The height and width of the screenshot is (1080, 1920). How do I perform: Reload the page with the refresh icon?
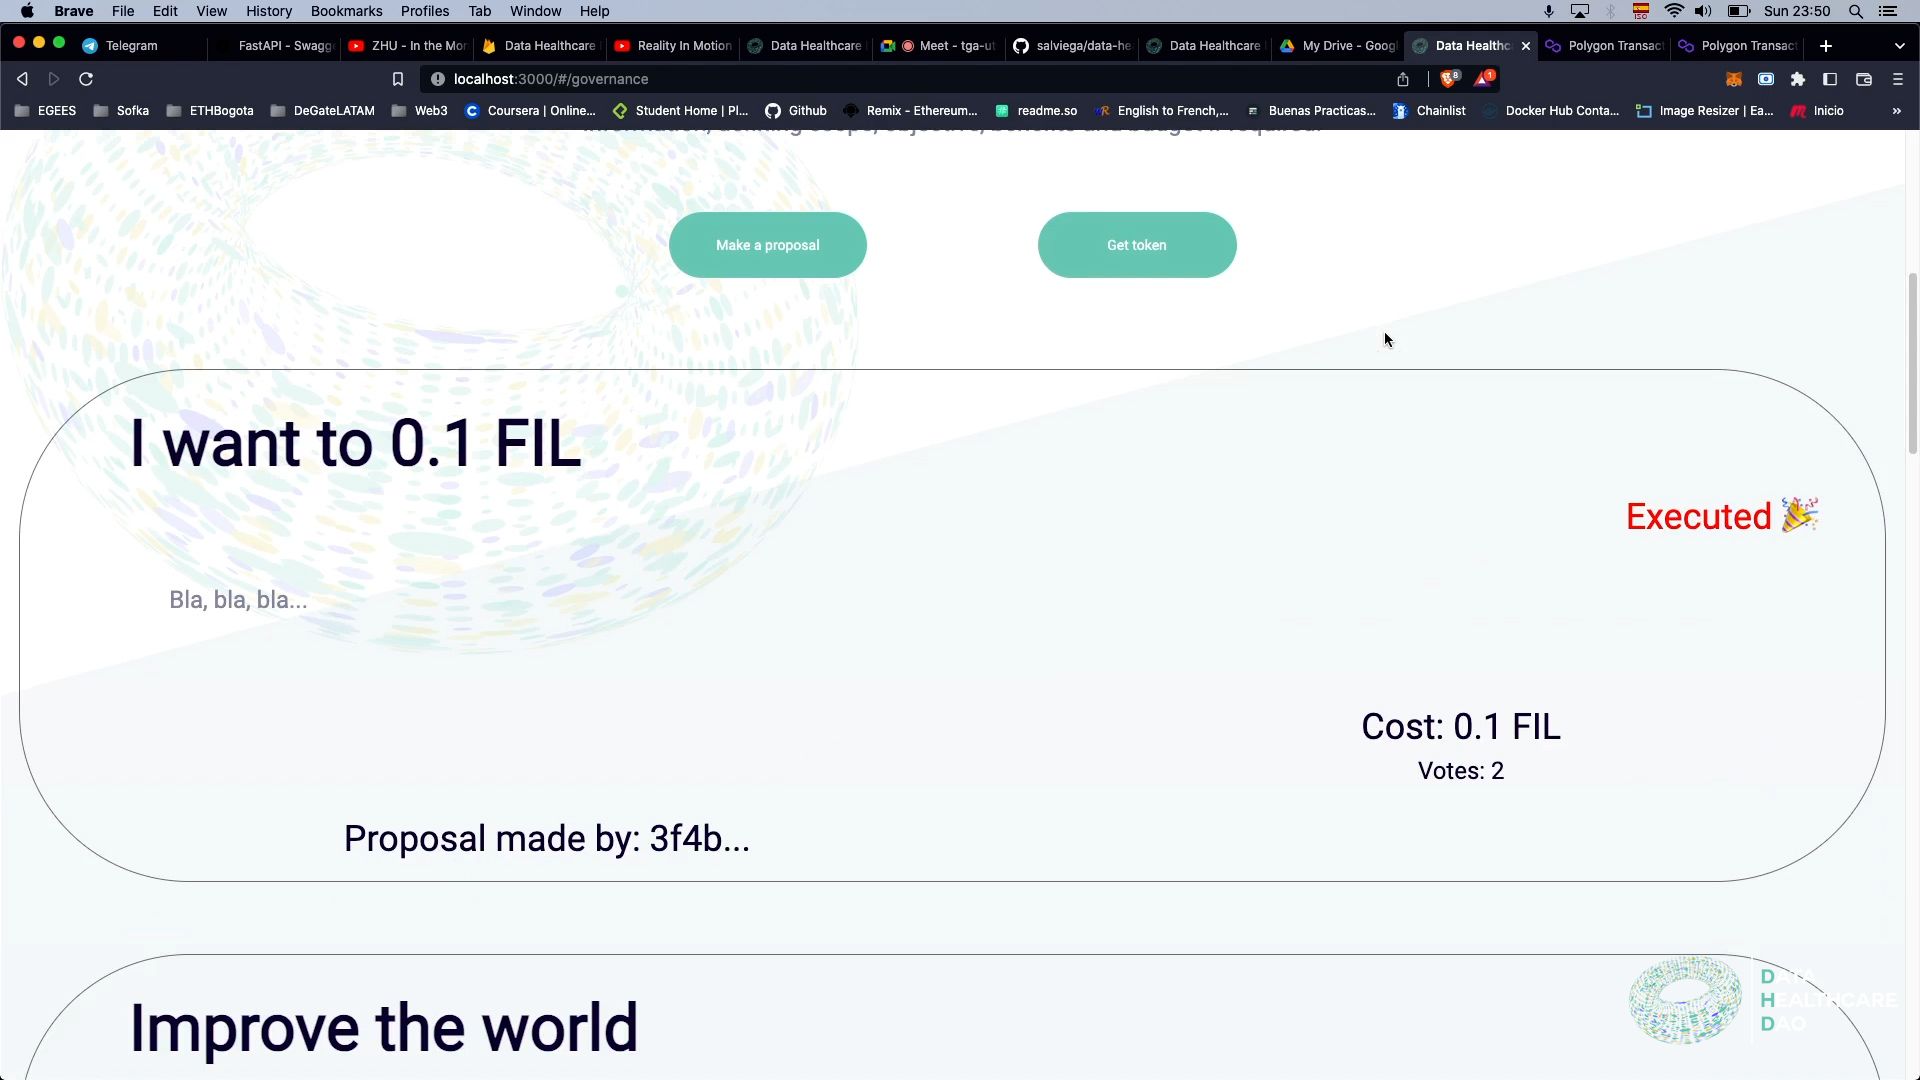coord(86,79)
